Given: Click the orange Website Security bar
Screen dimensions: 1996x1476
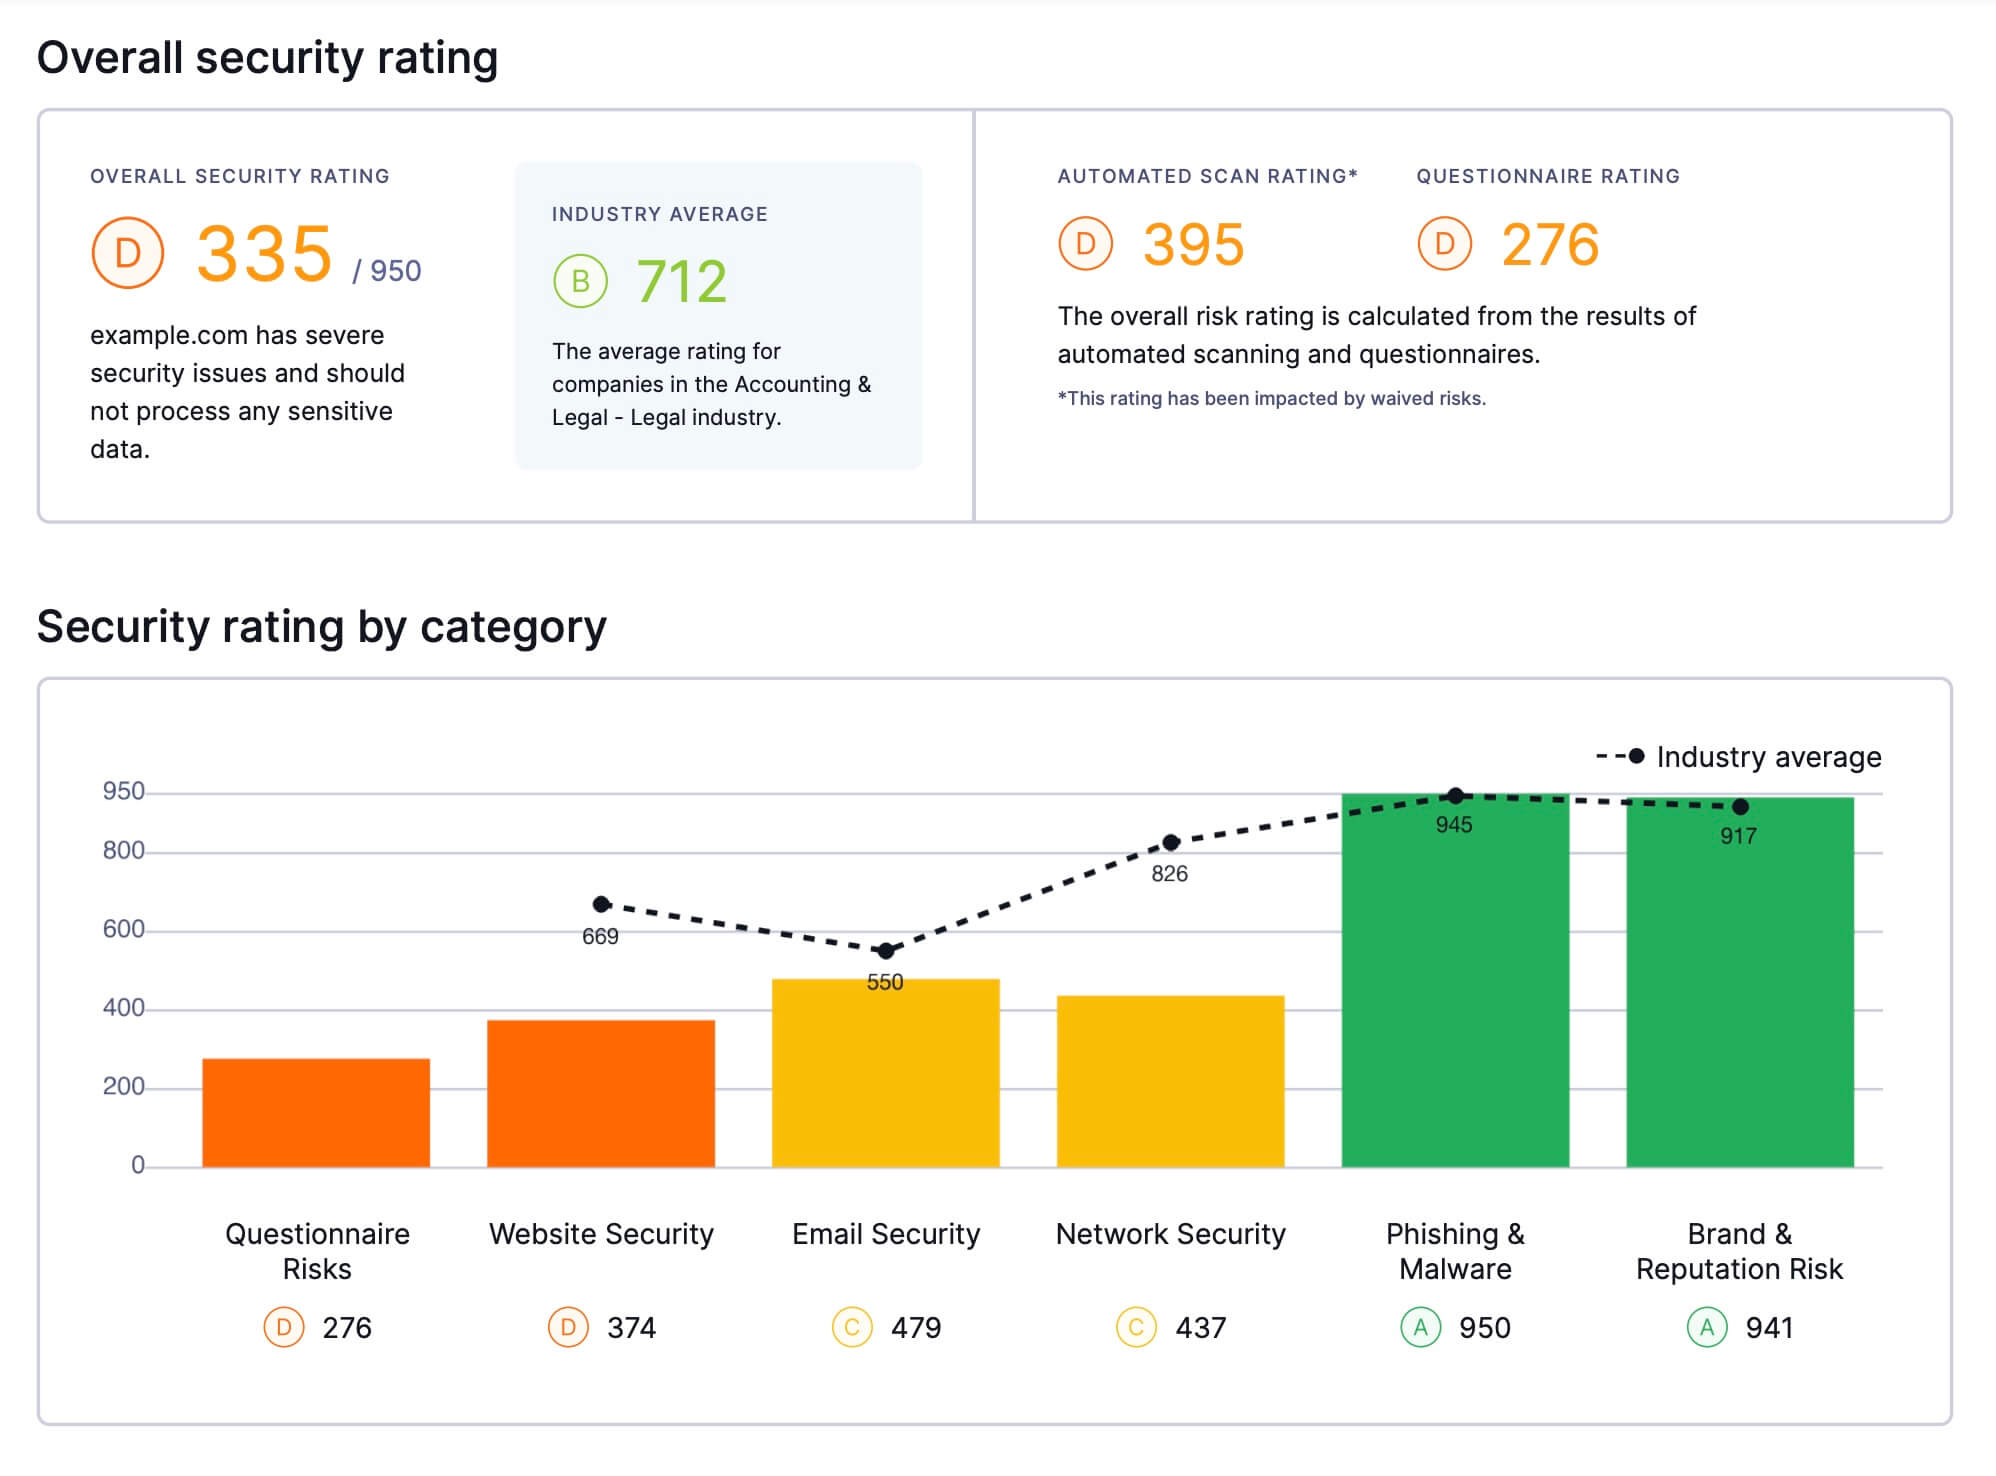Looking at the screenshot, I should tap(601, 1094).
